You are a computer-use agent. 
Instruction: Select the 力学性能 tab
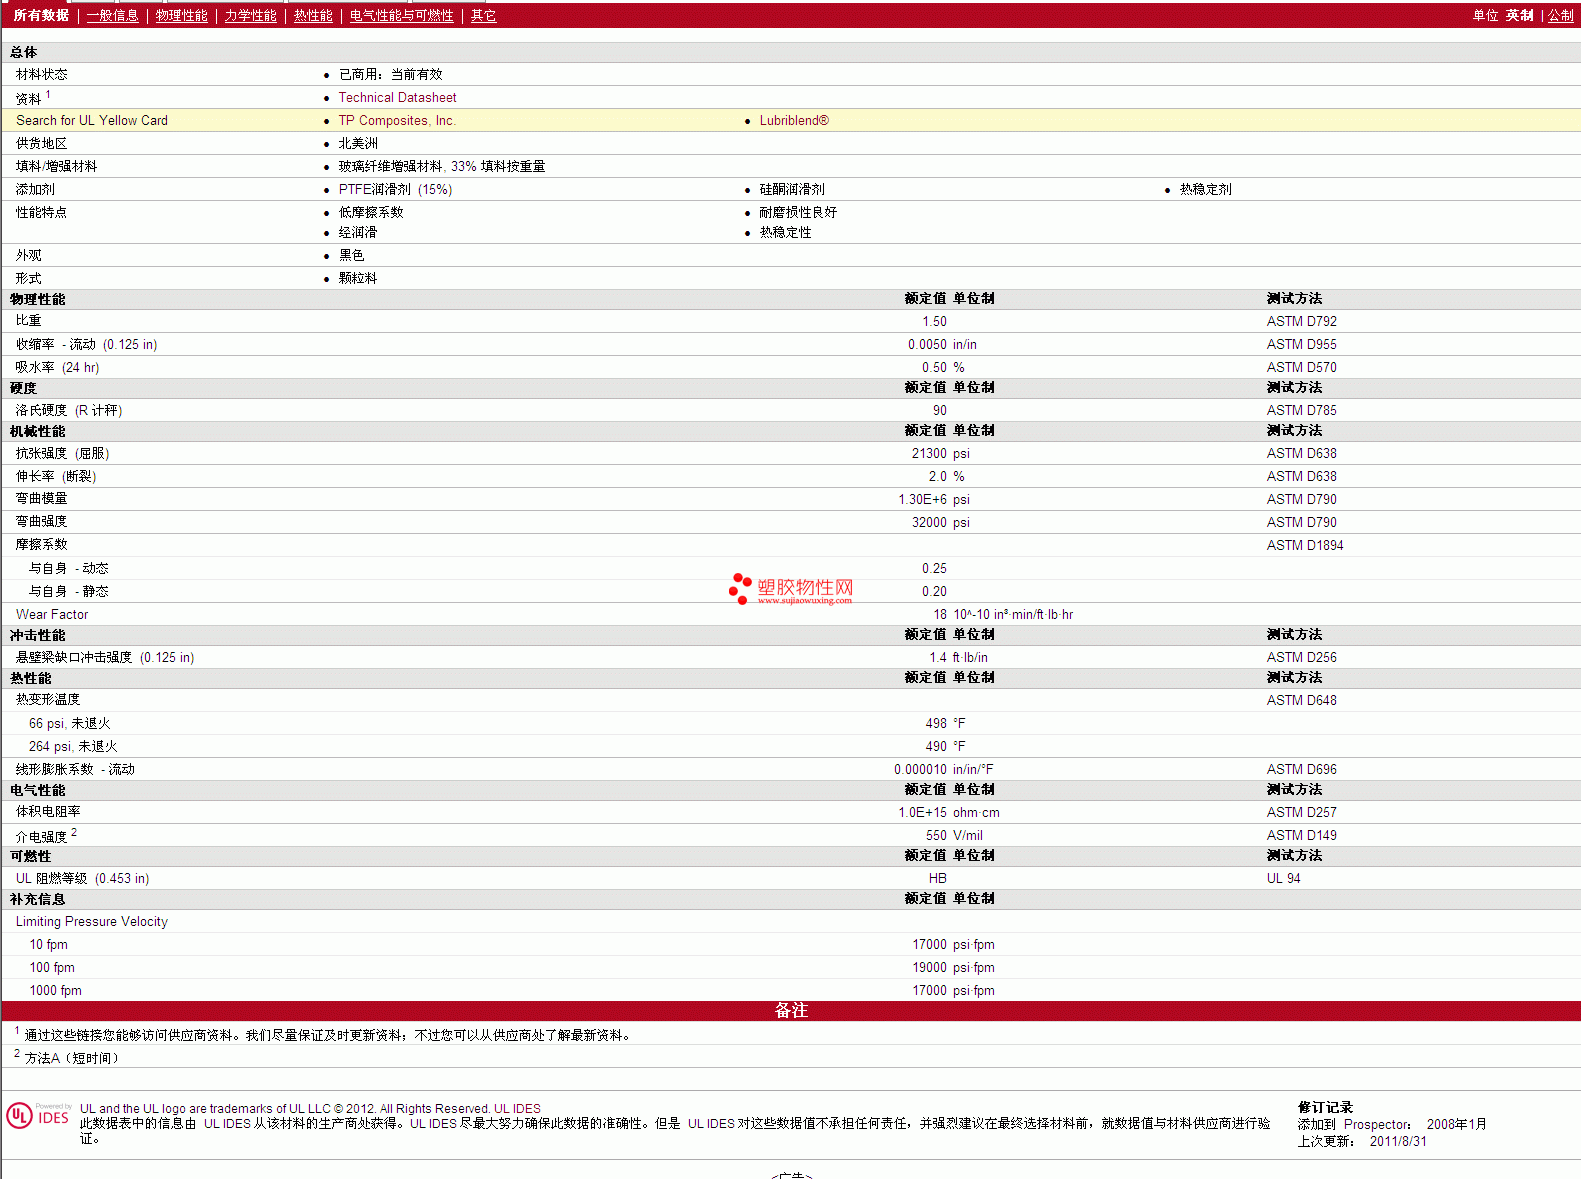point(250,16)
